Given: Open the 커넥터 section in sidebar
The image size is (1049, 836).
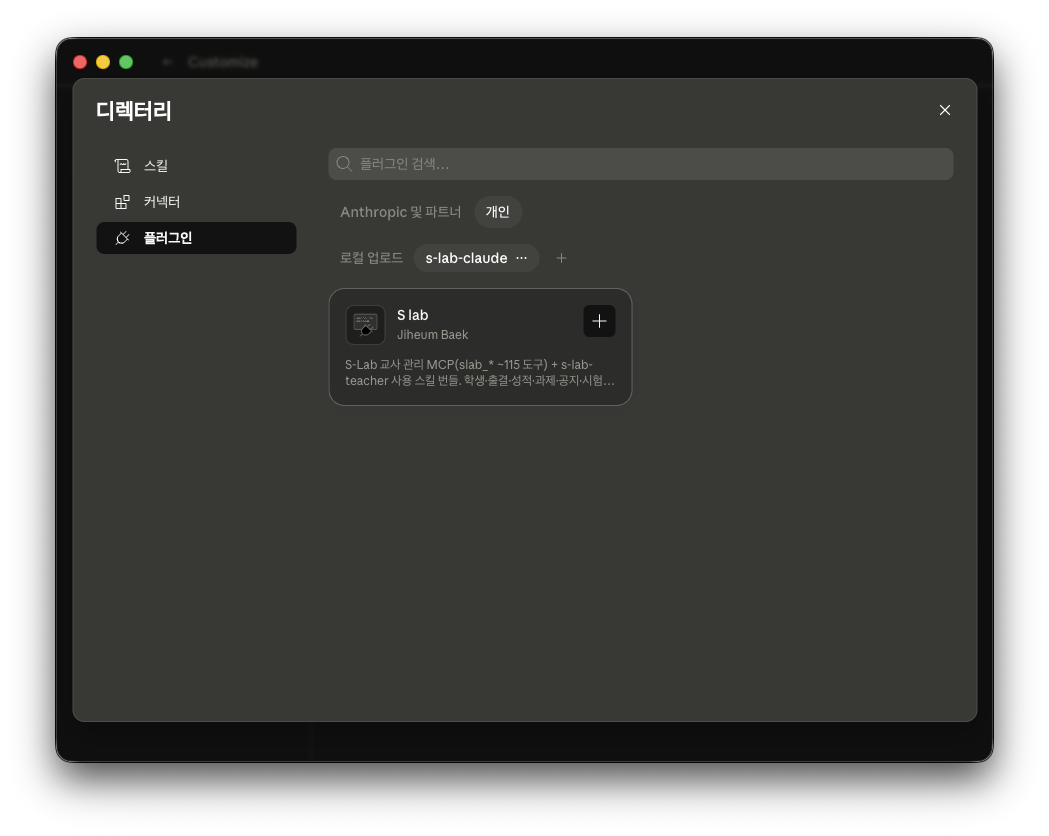Looking at the screenshot, I should [x=196, y=202].
